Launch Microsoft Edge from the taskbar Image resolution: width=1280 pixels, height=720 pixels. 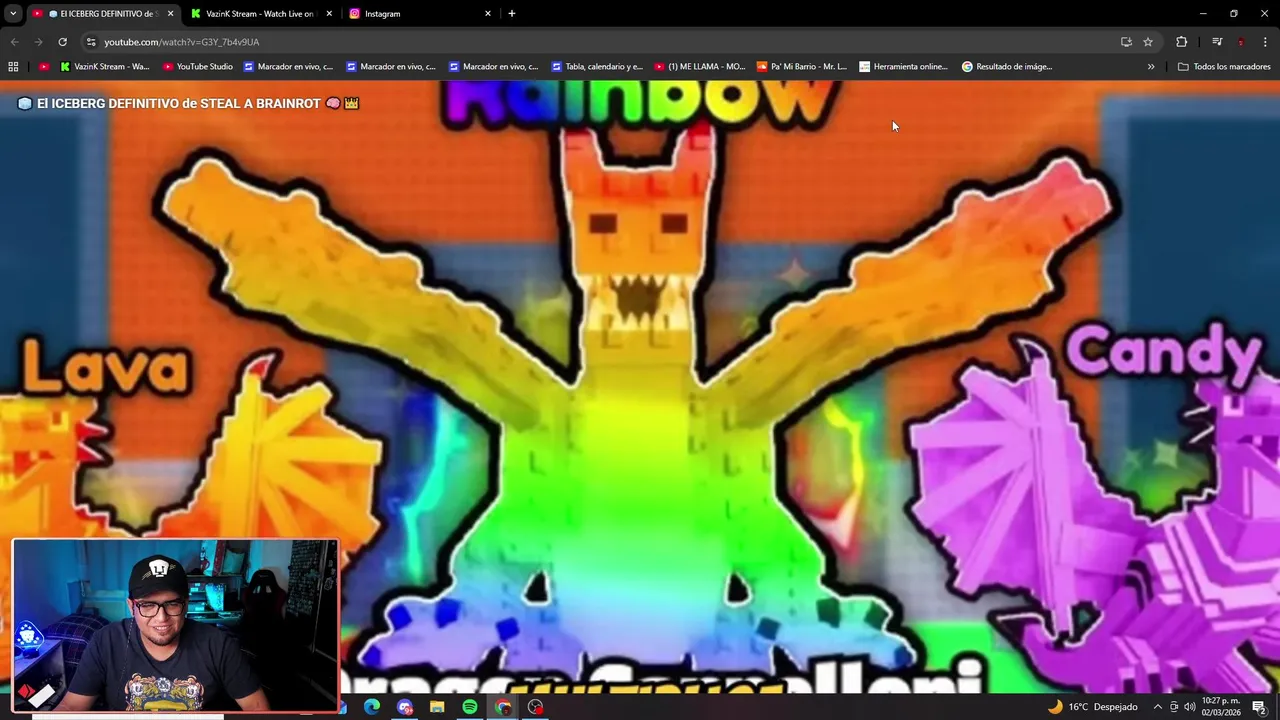(372, 707)
